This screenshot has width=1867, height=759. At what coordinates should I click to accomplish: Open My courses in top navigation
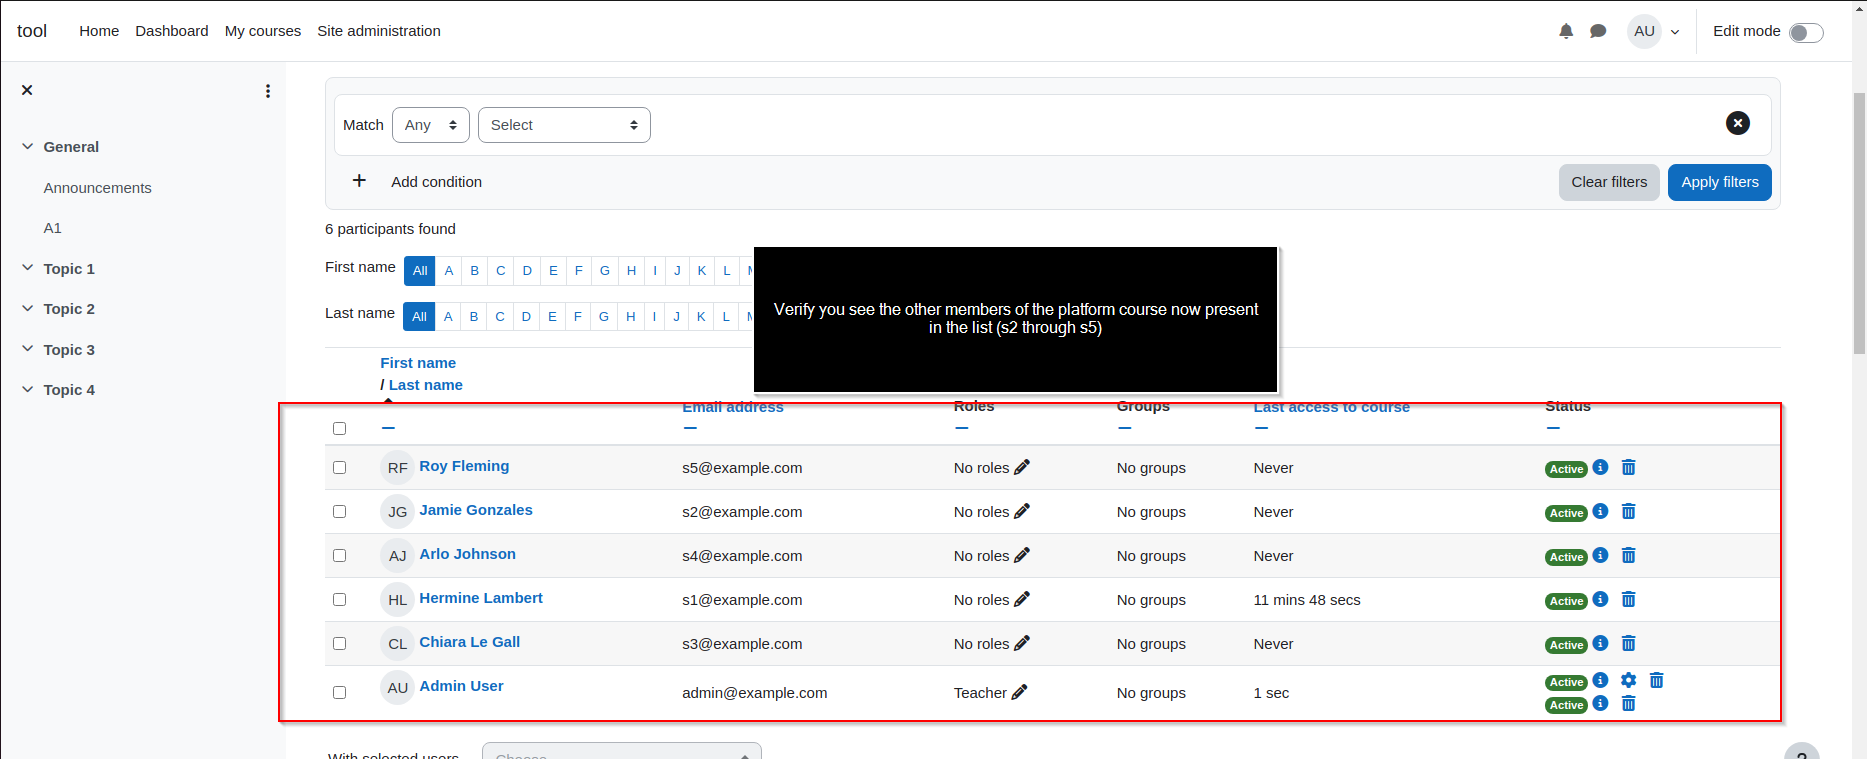(263, 31)
